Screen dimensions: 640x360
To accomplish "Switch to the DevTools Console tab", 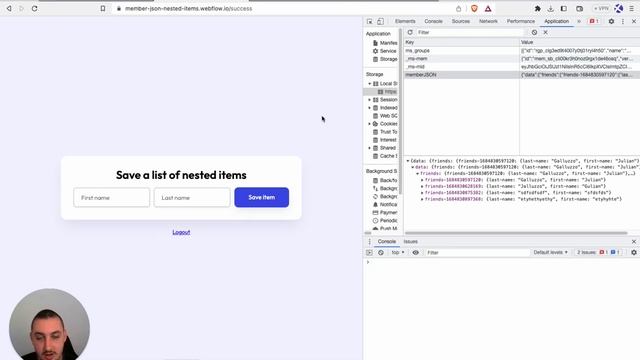I will point(433,21).
